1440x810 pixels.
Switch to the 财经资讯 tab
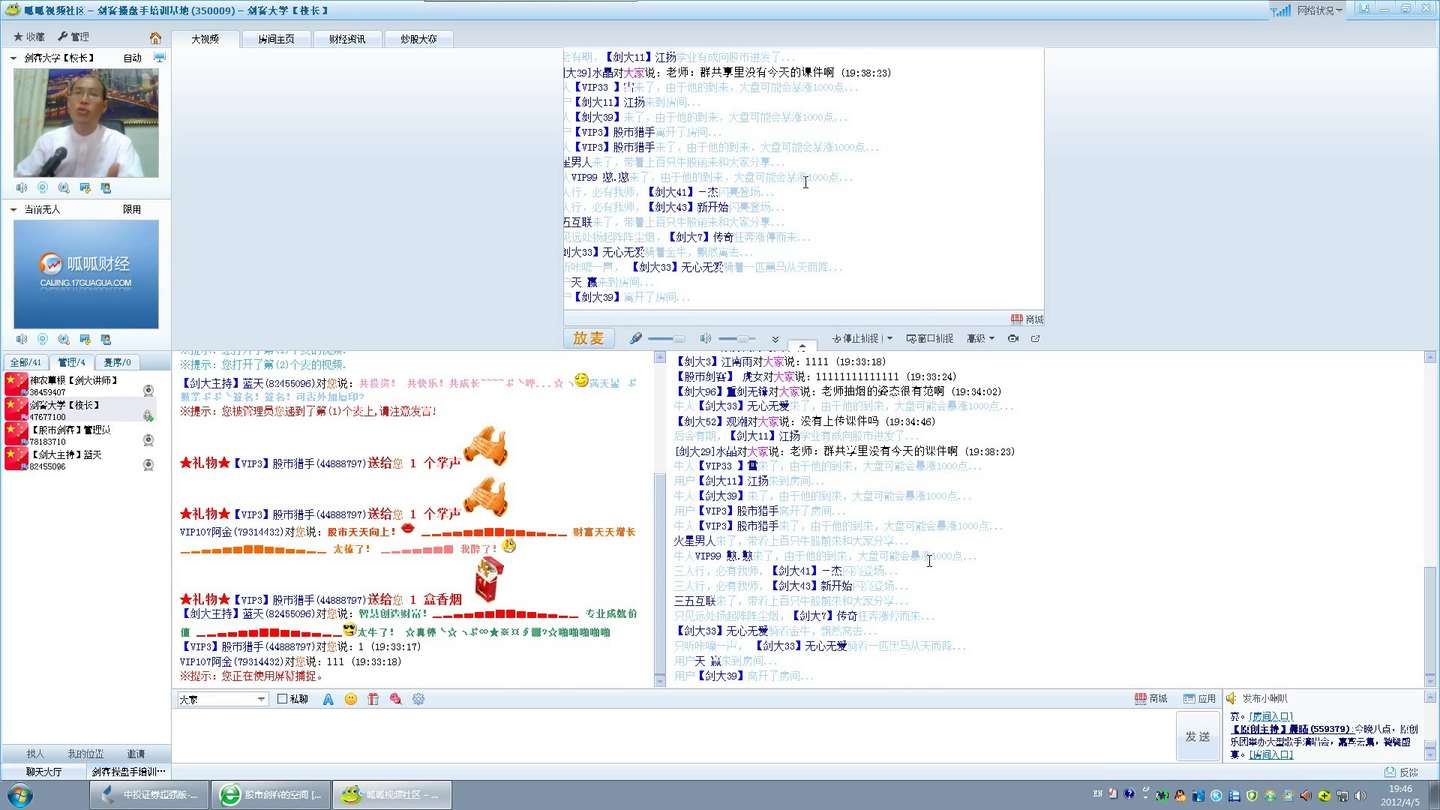(347, 39)
